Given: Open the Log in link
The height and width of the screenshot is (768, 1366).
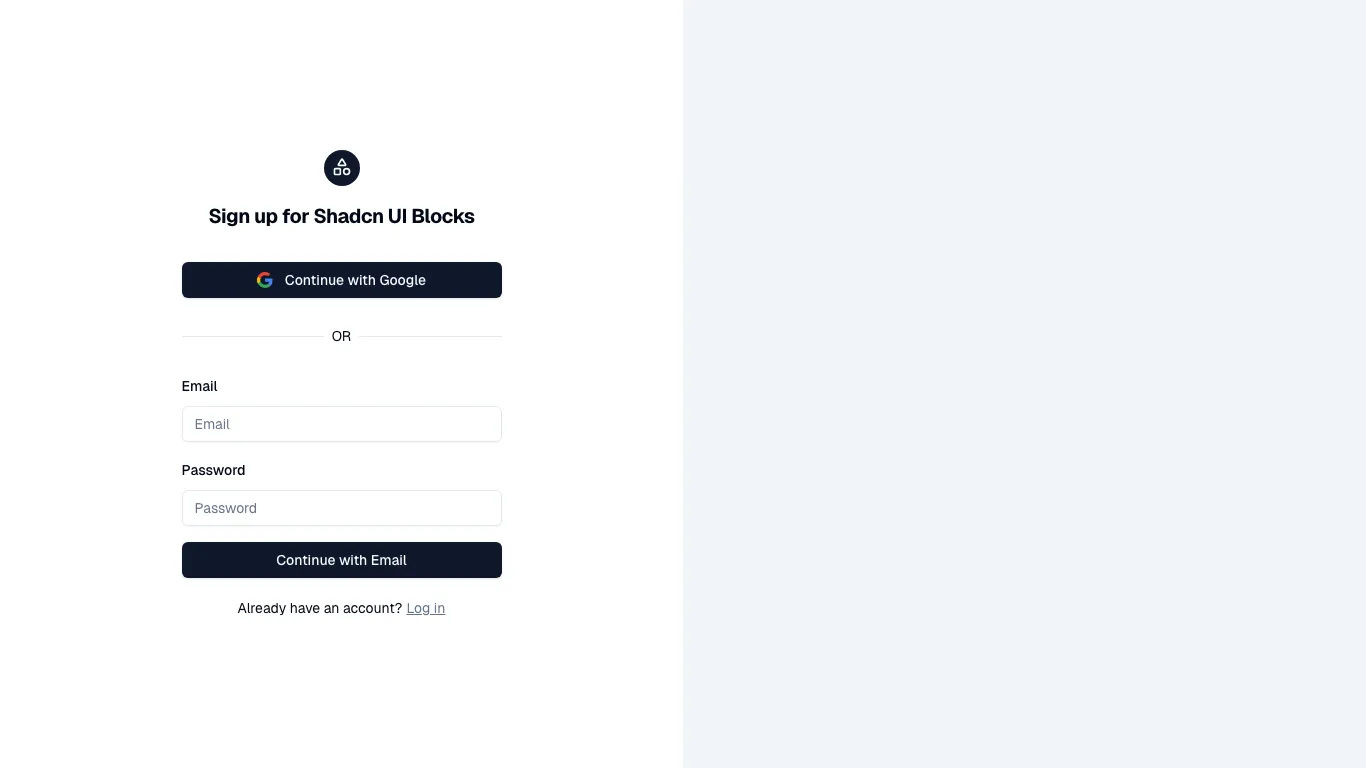Looking at the screenshot, I should pyautogui.click(x=425, y=608).
